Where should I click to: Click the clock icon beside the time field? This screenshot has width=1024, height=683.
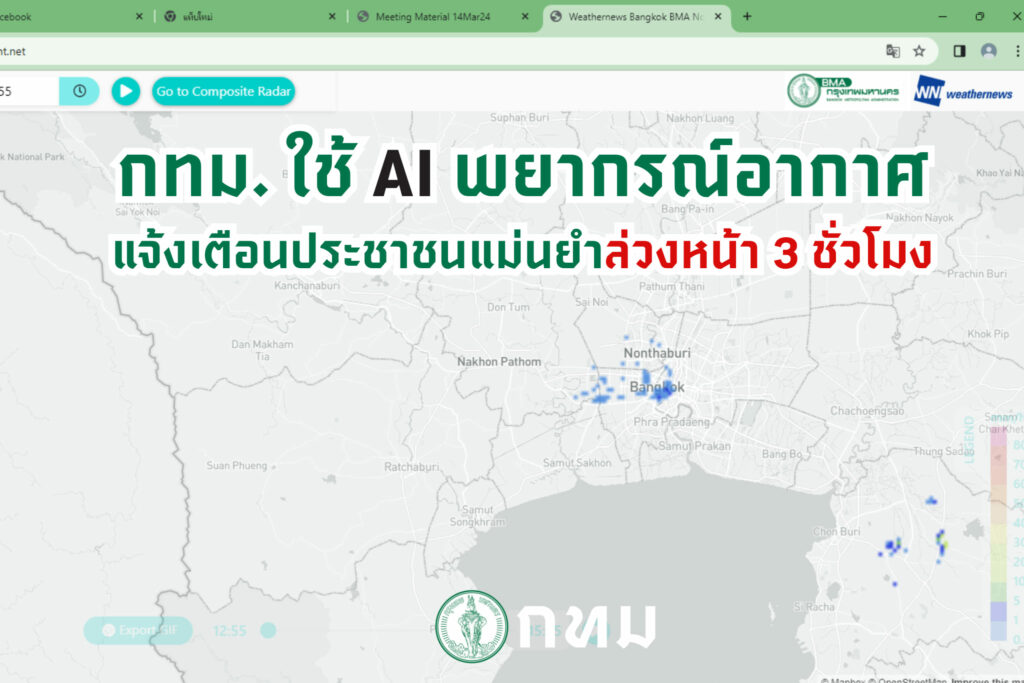(79, 91)
